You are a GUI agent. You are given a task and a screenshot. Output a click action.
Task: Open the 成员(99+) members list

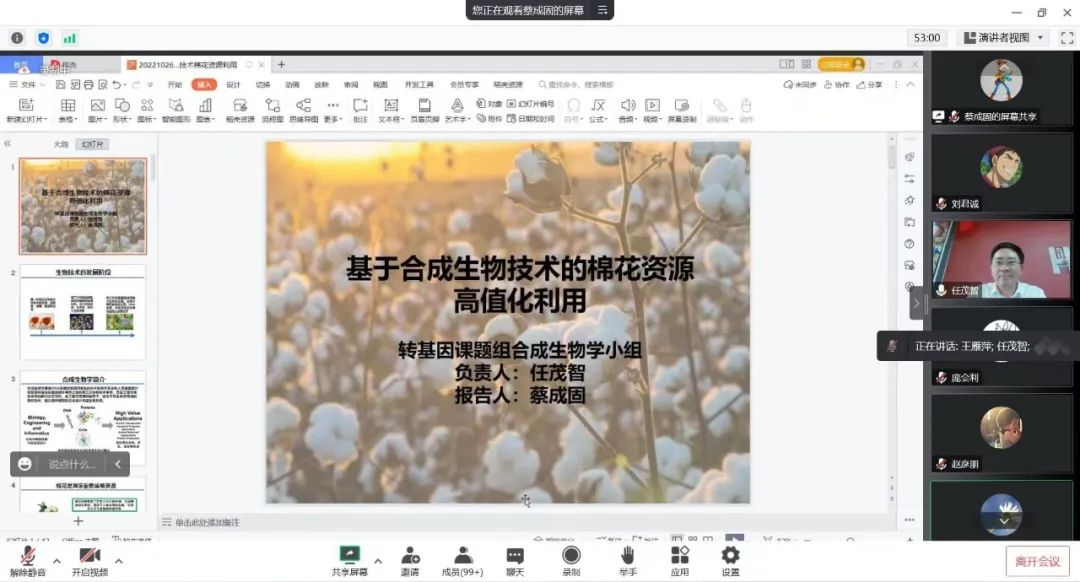(x=462, y=556)
